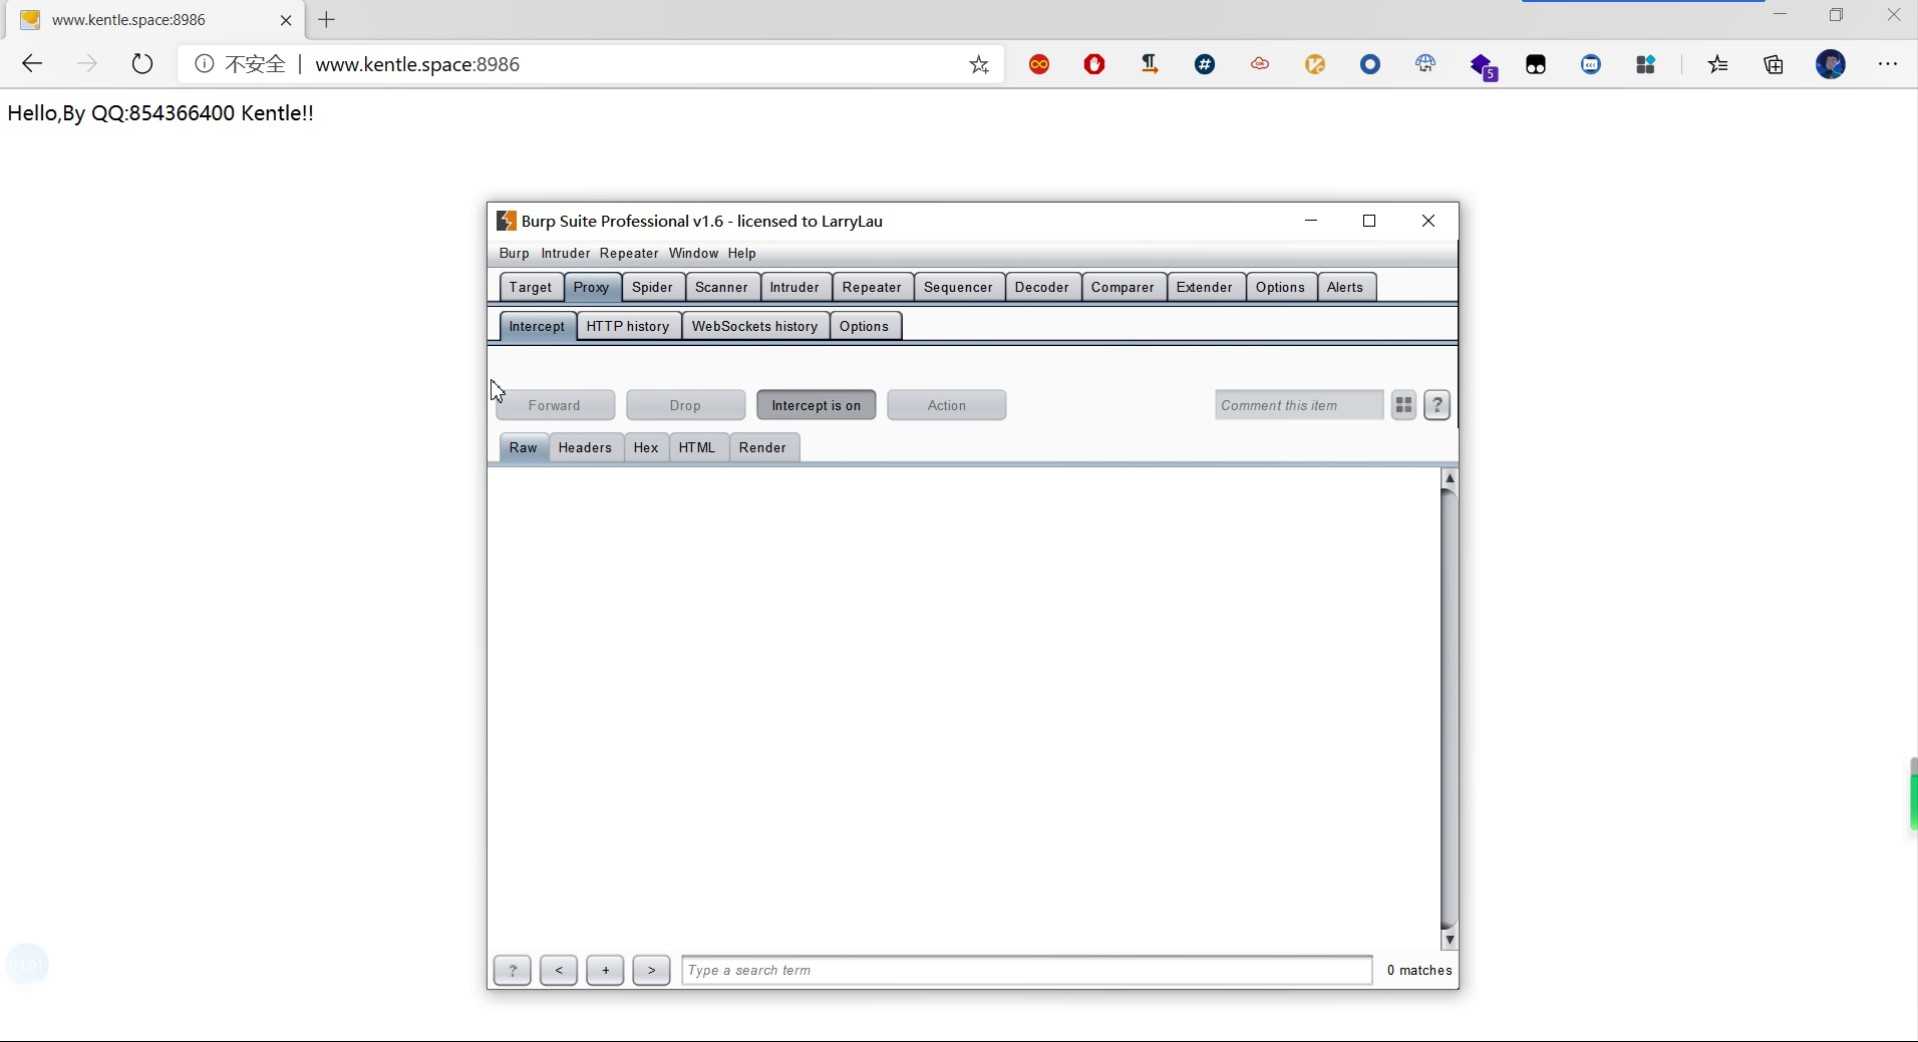Switch to the Sequencer tab
Image resolution: width=1918 pixels, height=1042 pixels.
[x=958, y=287]
